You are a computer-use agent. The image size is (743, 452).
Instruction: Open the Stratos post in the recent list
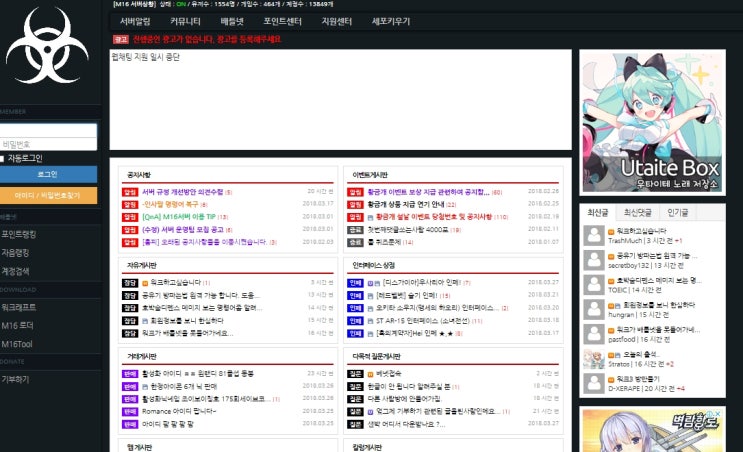pos(642,354)
